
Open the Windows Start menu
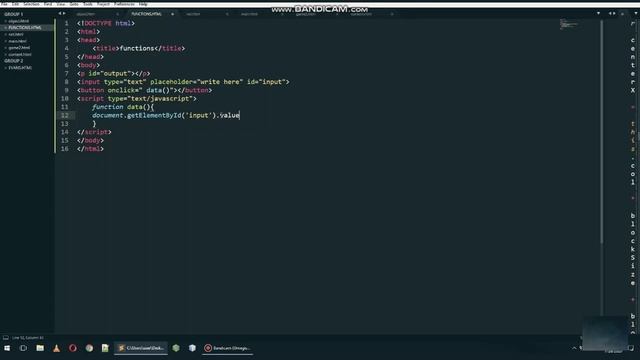tap(7, 348)
